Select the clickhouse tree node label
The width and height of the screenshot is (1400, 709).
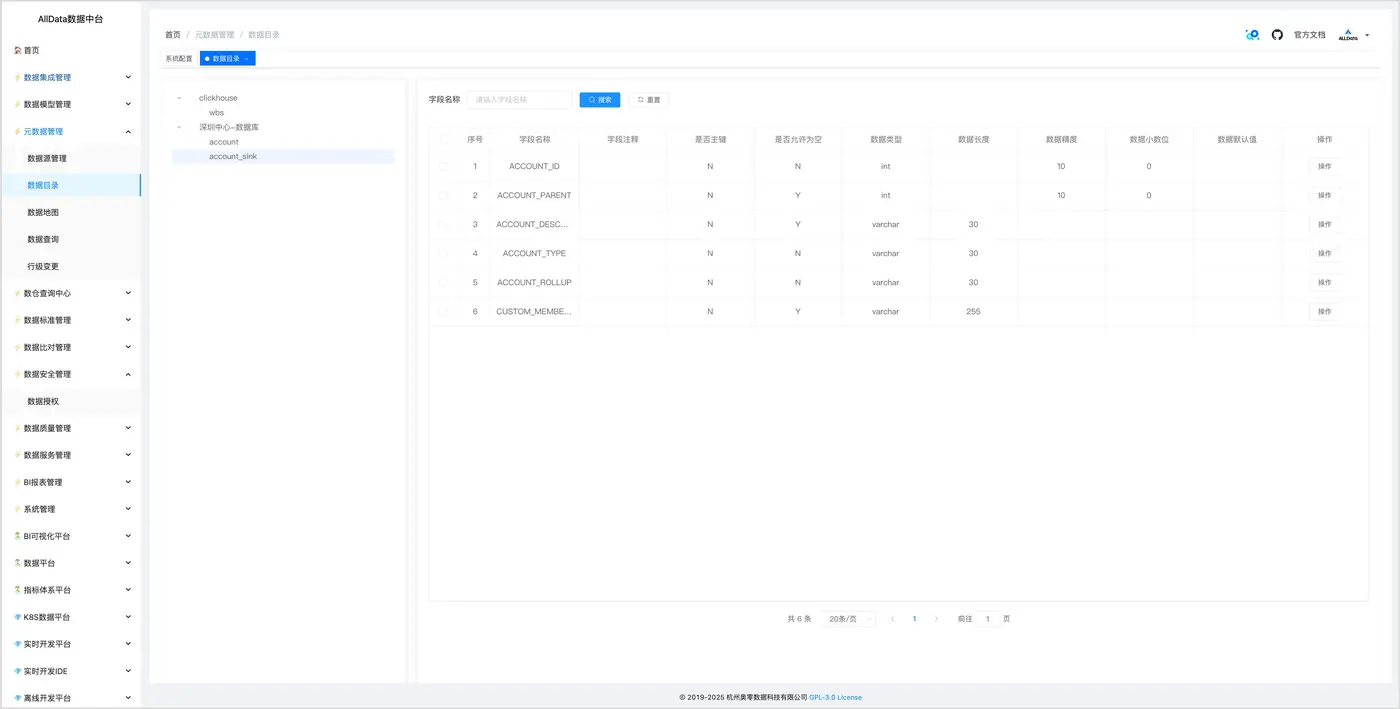[218, 98]
